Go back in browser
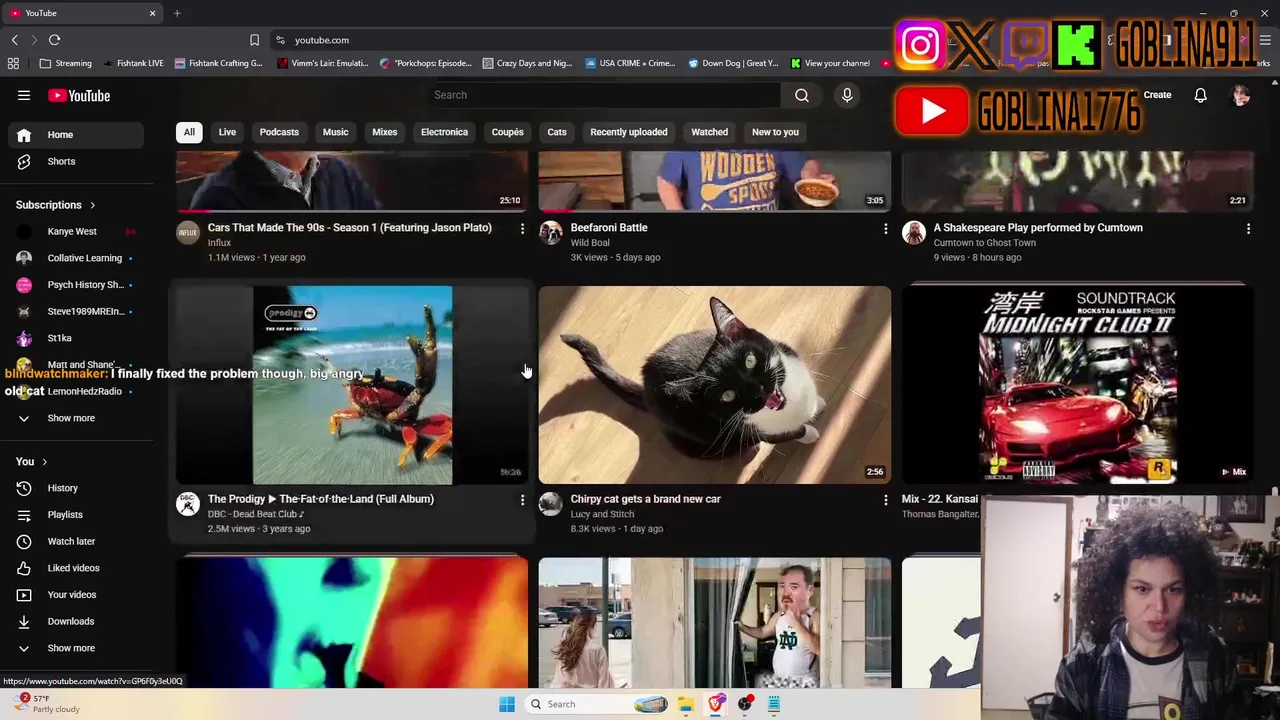The image size is (1280, 720). pos(14,40)
